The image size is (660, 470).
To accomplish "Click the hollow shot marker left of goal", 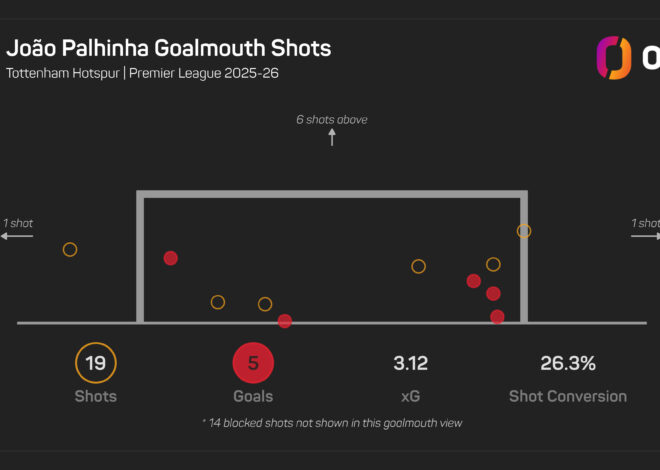I will click(x=70, y=250).
